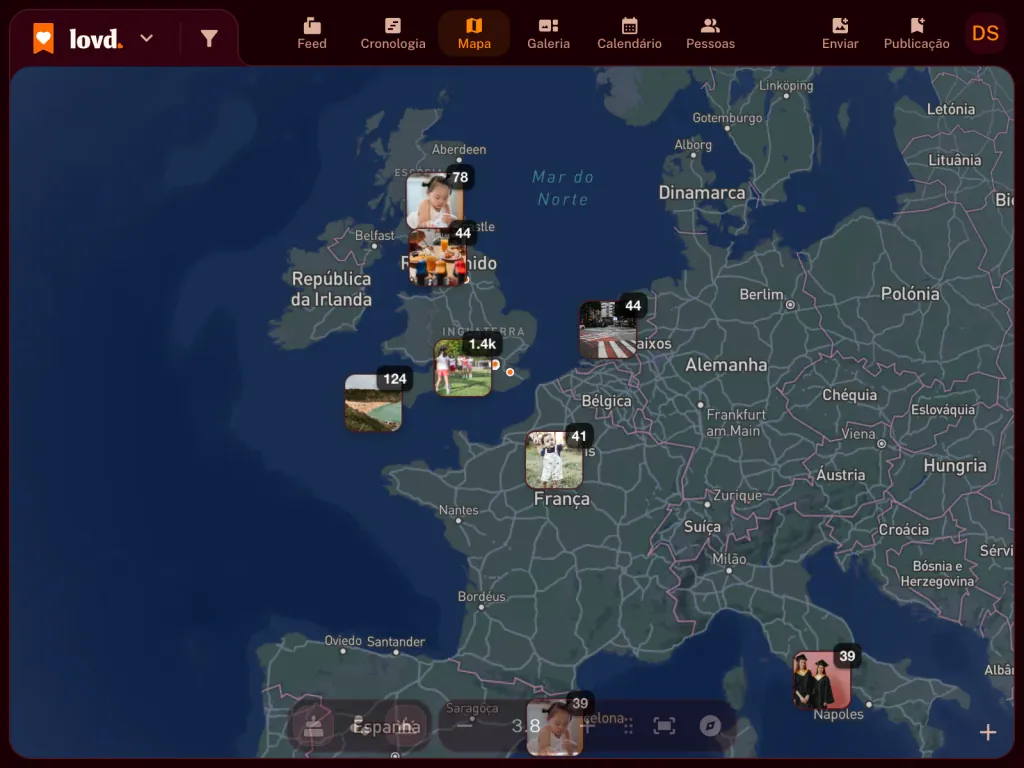Click the zoom level value 3.8
Screen dimensions: 1024x768
526,726
